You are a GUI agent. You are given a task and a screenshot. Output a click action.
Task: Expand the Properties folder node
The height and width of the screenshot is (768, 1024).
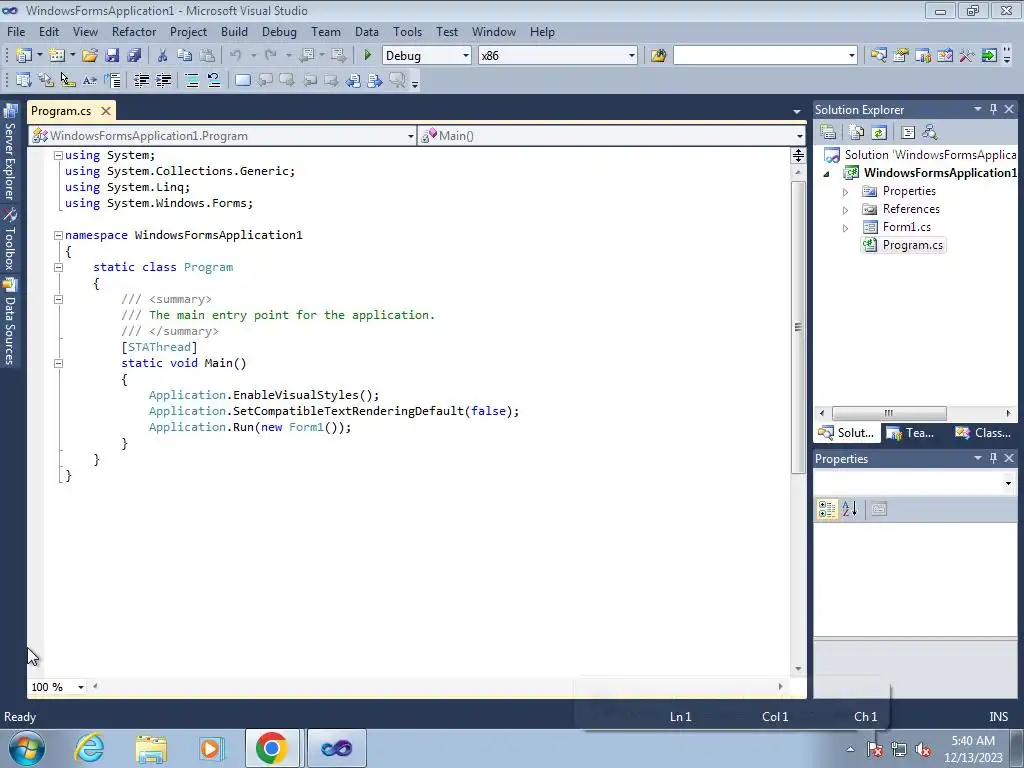coord(845,192)
